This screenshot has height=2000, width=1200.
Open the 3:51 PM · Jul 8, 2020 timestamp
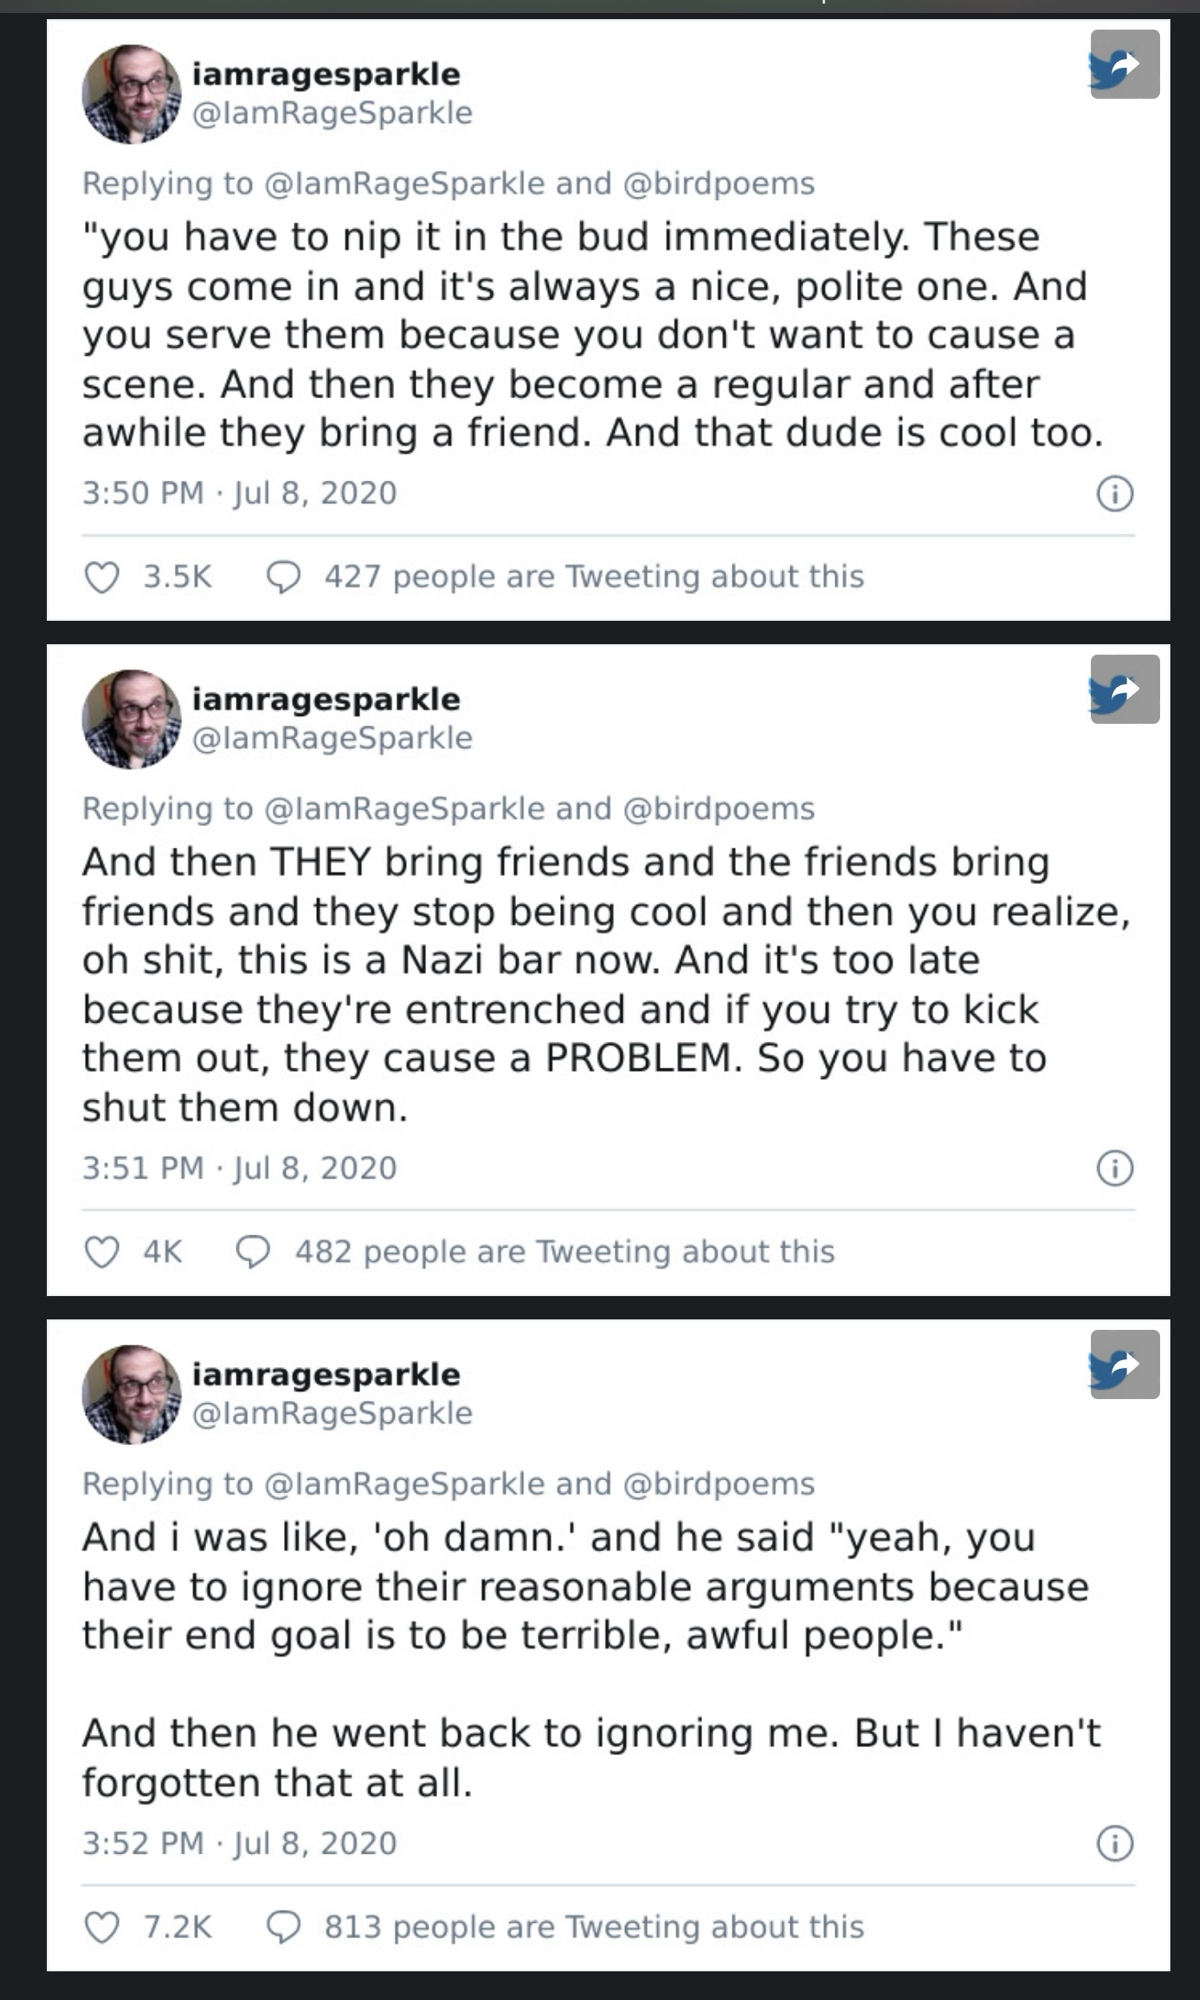coord(239,1168)
